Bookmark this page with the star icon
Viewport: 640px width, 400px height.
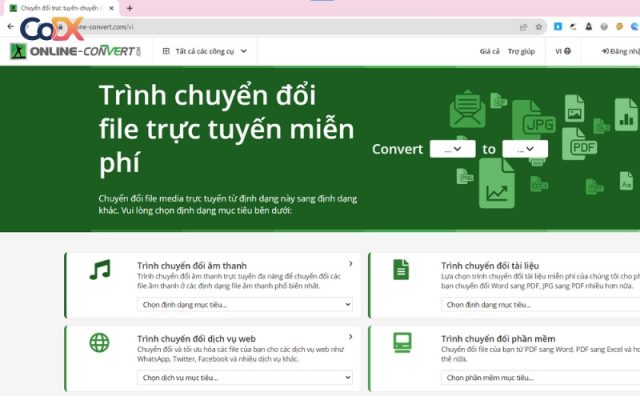tap(539, 27)
